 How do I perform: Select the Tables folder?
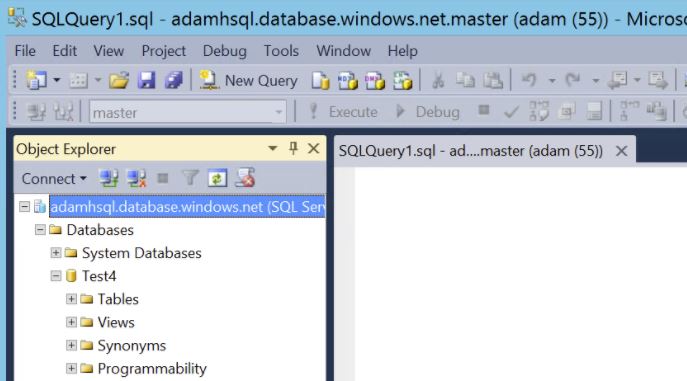(118, 299)
